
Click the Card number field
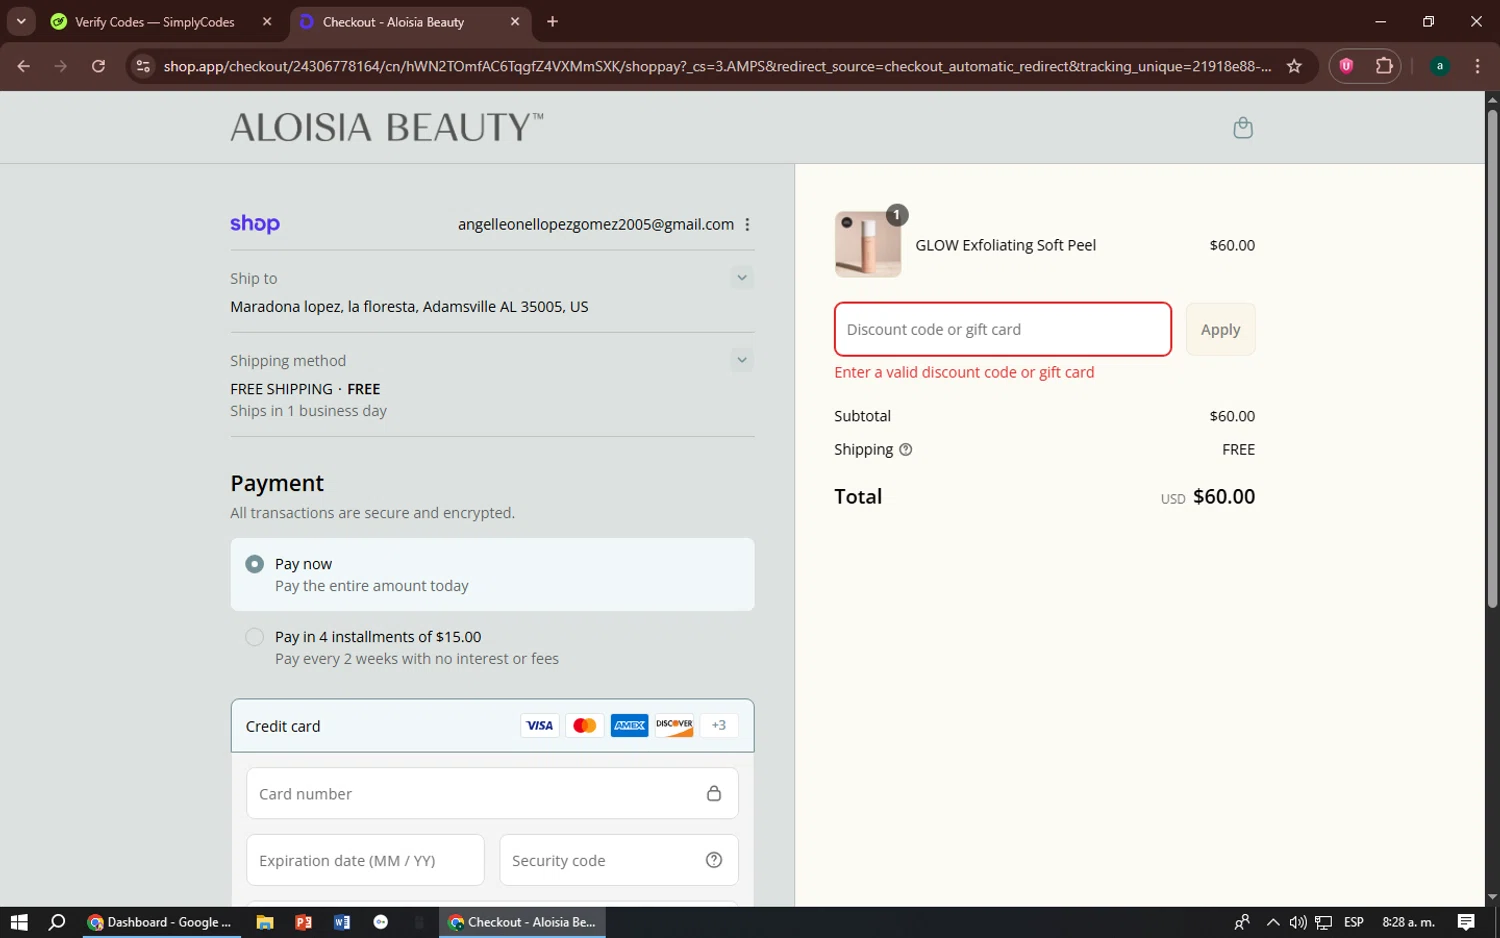tap(492, 793)
